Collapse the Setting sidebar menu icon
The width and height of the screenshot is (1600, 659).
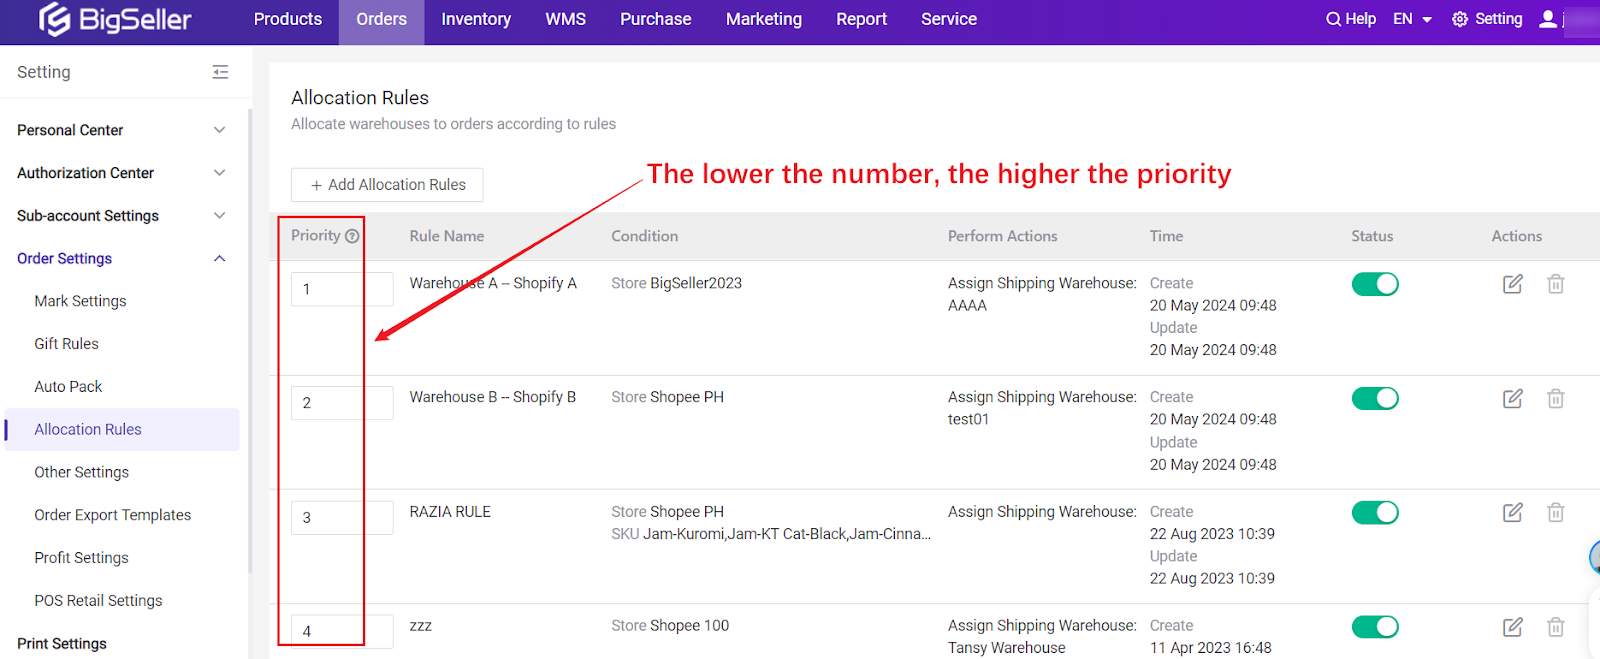tap(221, 72)
